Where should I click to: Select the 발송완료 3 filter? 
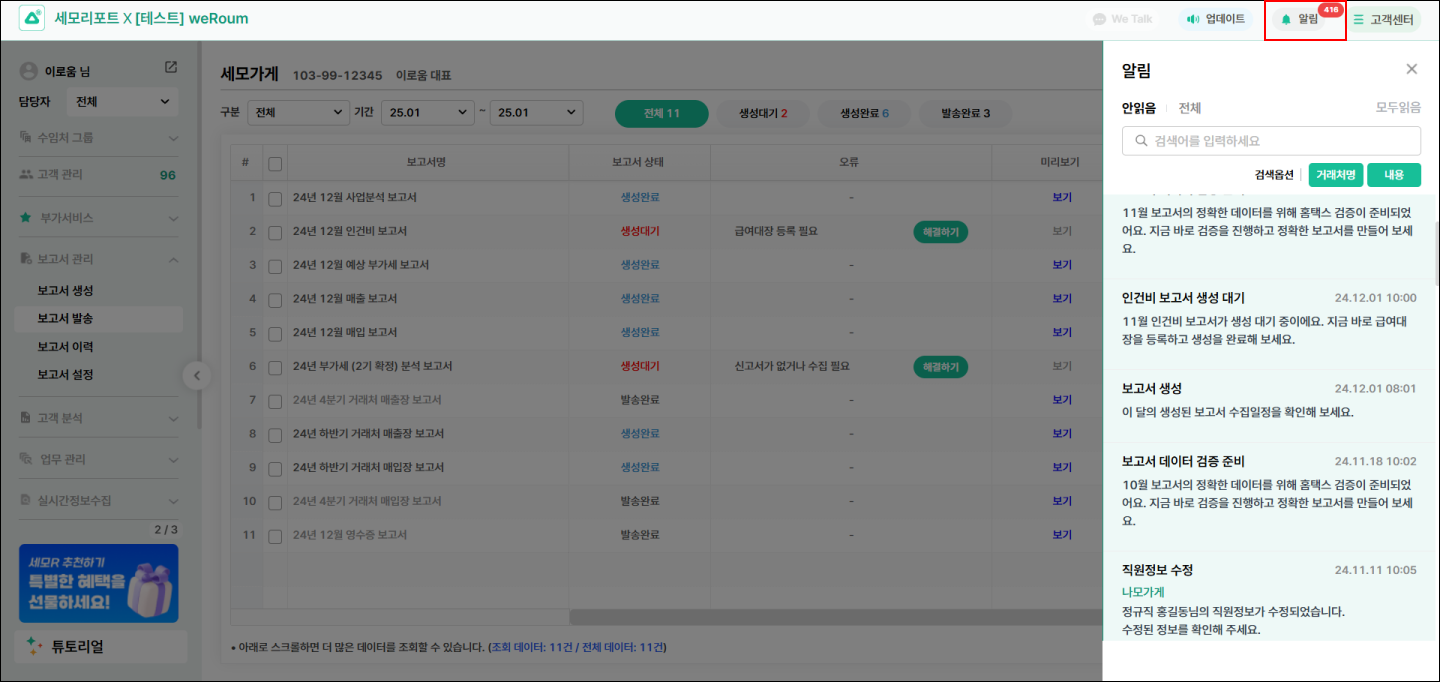[965, 113]
